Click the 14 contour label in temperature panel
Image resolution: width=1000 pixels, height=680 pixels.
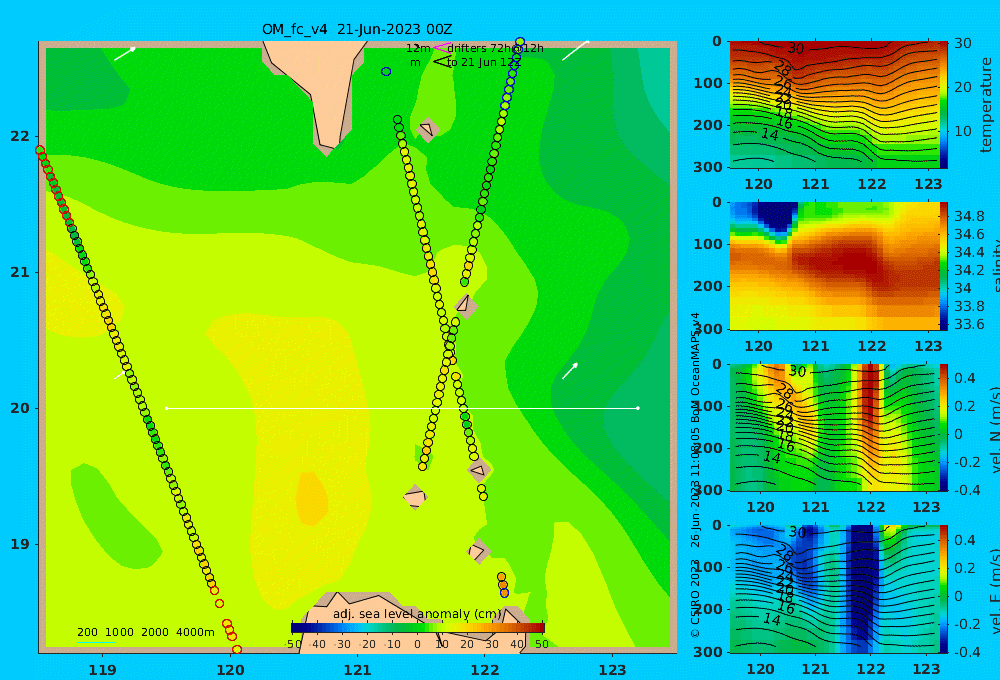tap(770, 135)
